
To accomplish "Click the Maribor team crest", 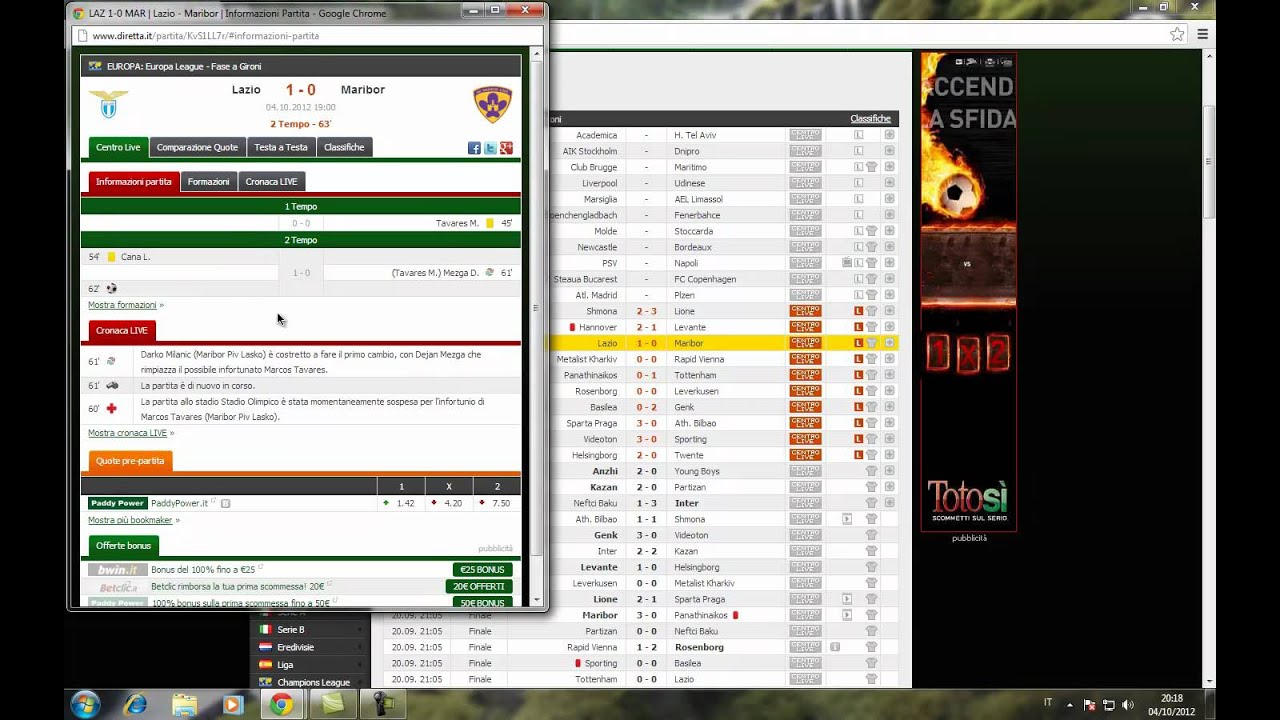I will coord(492,104).
